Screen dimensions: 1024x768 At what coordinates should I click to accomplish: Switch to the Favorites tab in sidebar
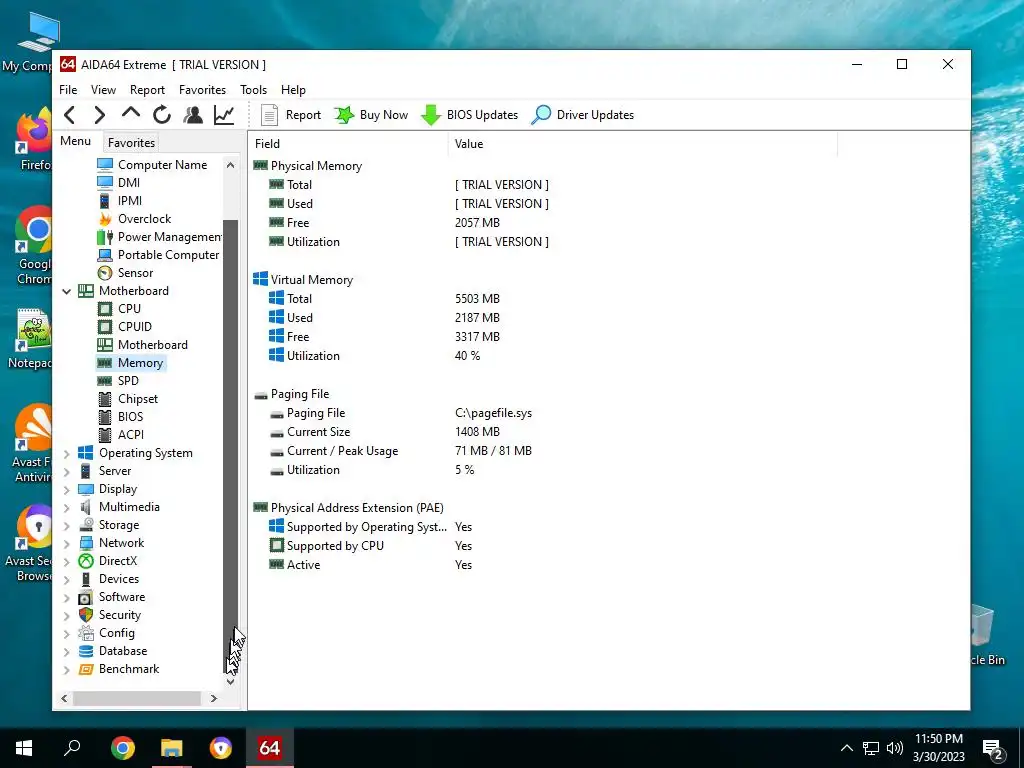131,142
